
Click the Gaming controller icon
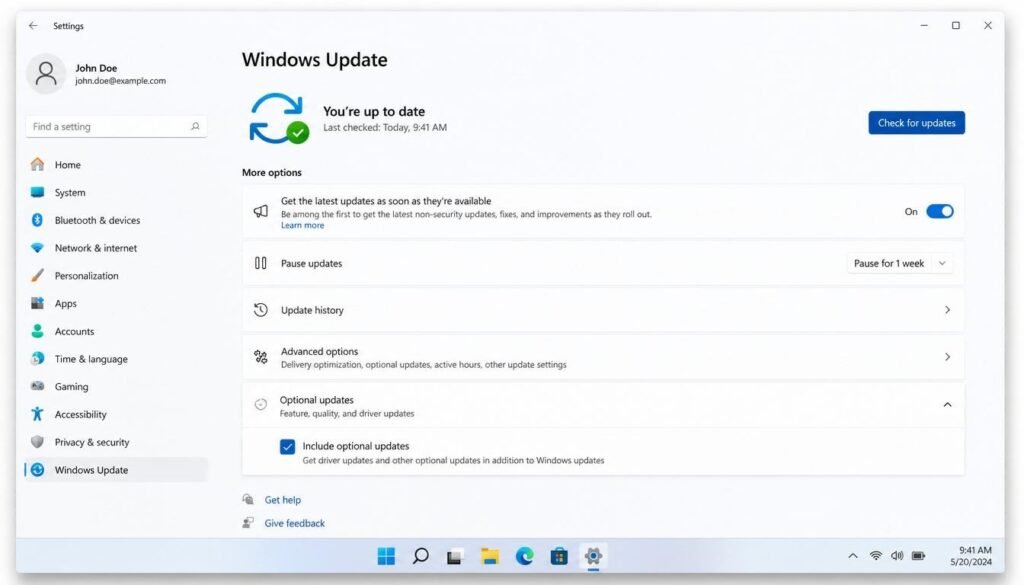click(37, 386)
